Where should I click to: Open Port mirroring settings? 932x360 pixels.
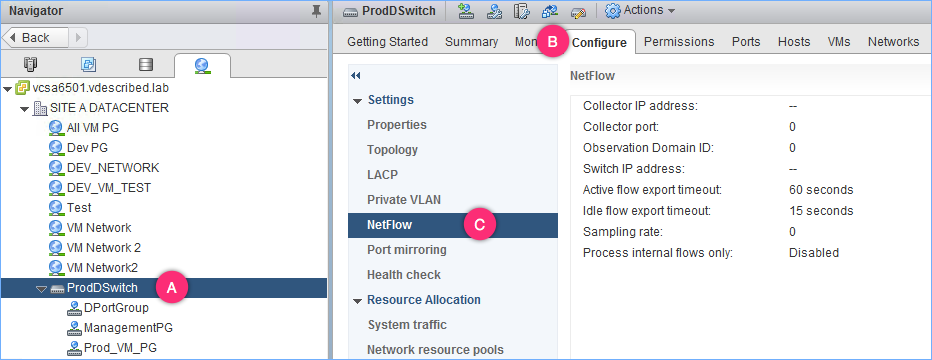(x=407, y=250)
